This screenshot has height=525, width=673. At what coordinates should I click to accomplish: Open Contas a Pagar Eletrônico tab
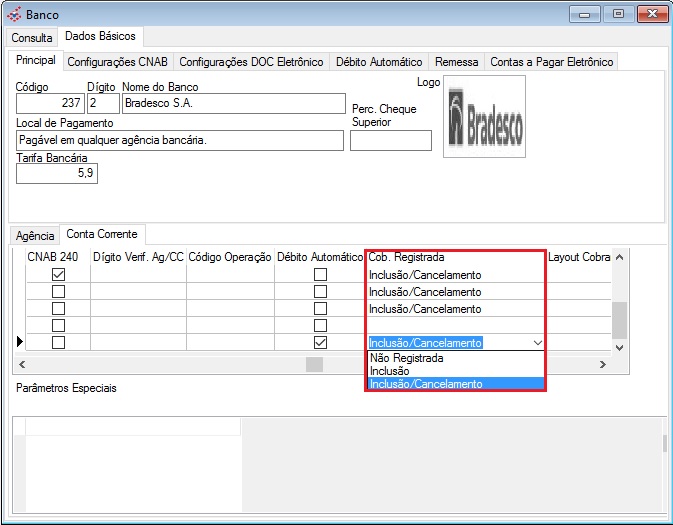[x=551, y=62]
